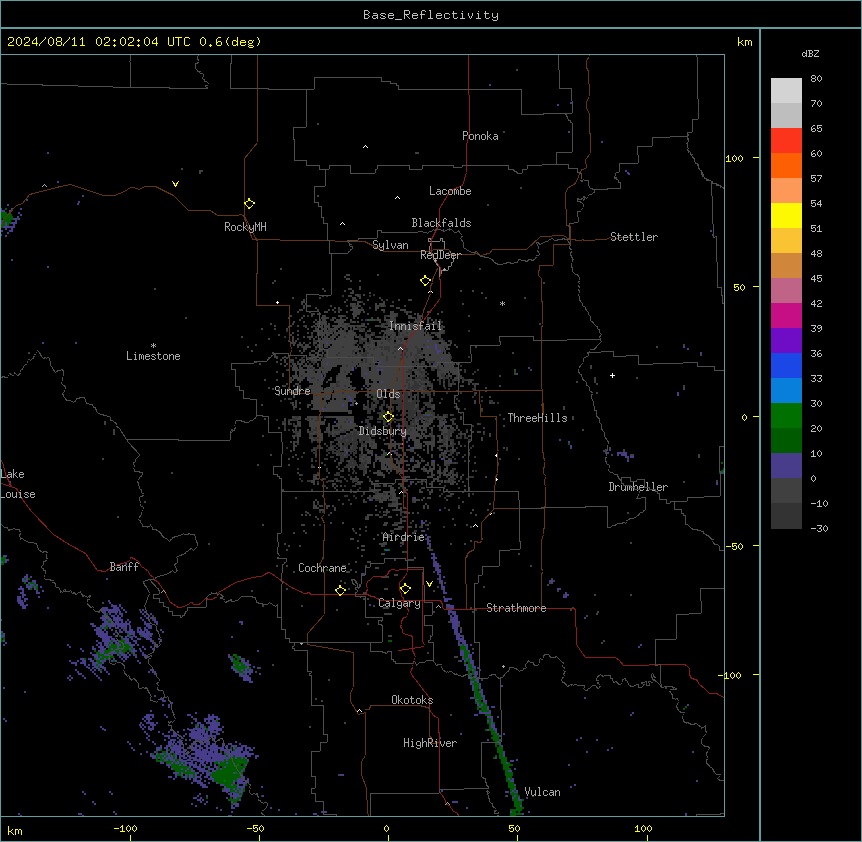Select the violet swatch above 36 dBZ
Screen dimensions: 862x842
pos(786,341)
